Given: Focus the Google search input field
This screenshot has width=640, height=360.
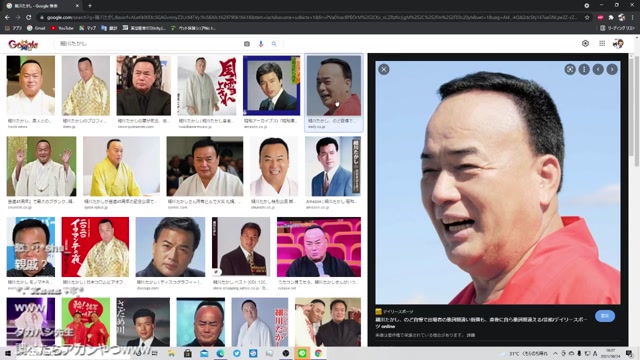Looking at the screenshot, I should pyautogui.click(x=149, y=44).
